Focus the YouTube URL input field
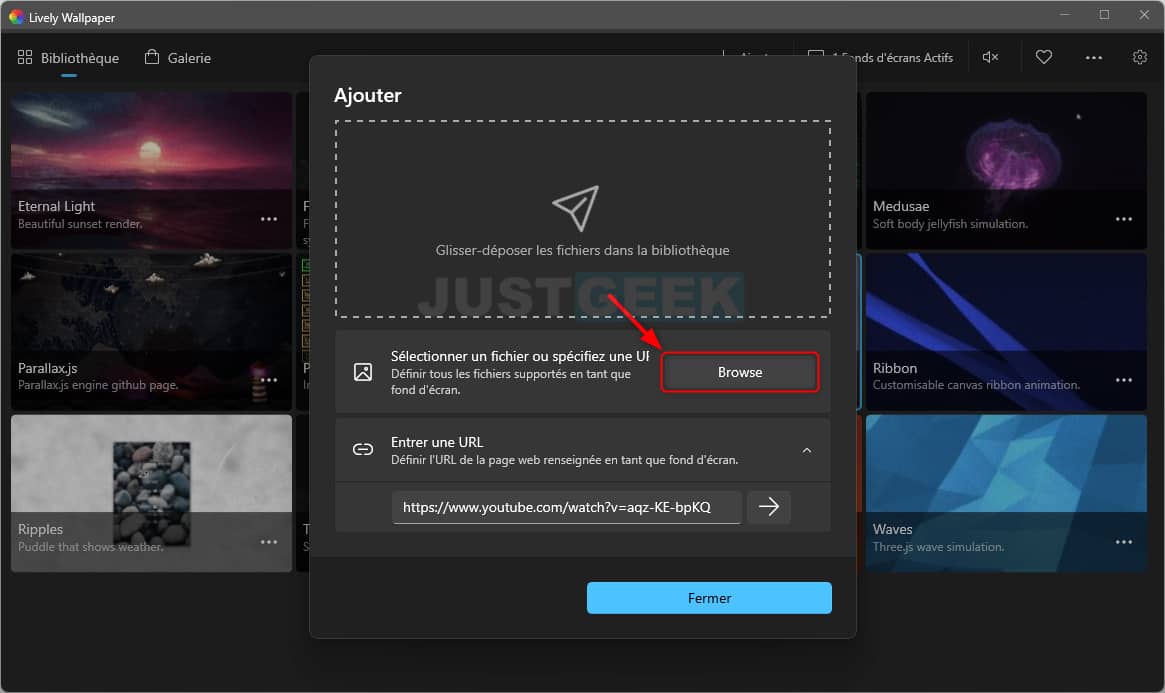This screenshot has width=1165, height=693. click(x=567, y=507)
